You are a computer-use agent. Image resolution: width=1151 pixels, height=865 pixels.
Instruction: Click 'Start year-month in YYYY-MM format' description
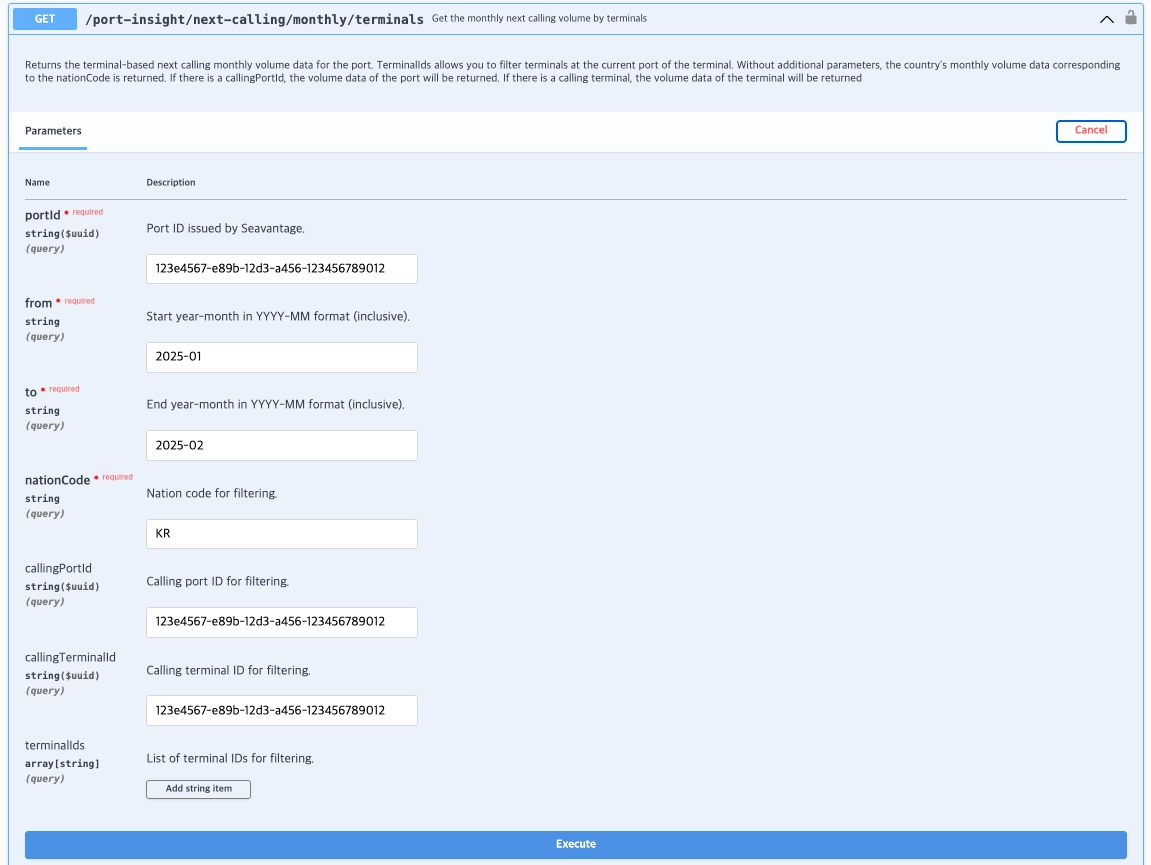(x=277, y=316)
